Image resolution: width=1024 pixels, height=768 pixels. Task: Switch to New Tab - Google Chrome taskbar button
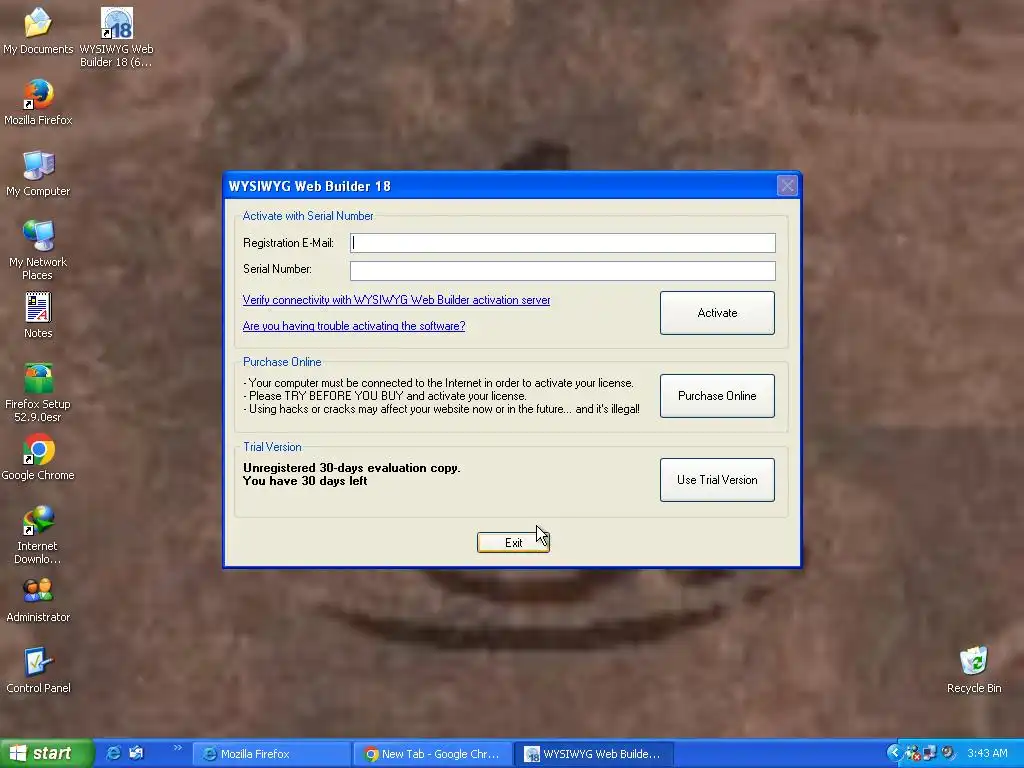[x=432, y=754]
